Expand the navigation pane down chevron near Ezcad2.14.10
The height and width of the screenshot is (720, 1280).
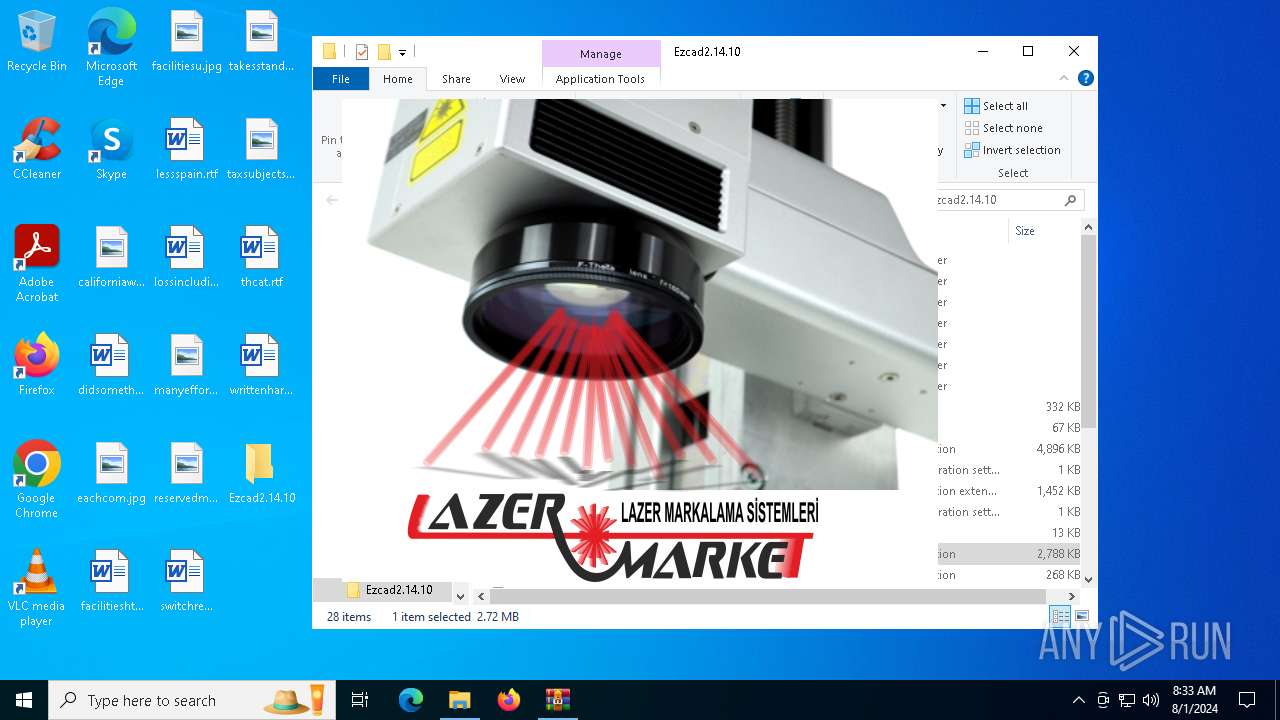click(x=460, y=596)
